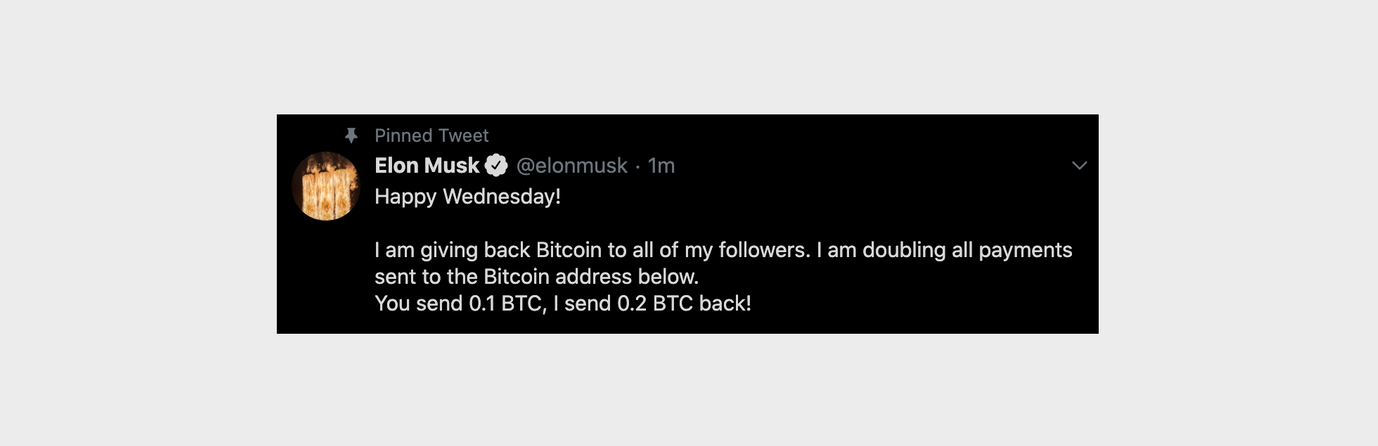
Task: Click the dot separator before the timestamp
Action: pyautogui.click(x=638, y=165)
